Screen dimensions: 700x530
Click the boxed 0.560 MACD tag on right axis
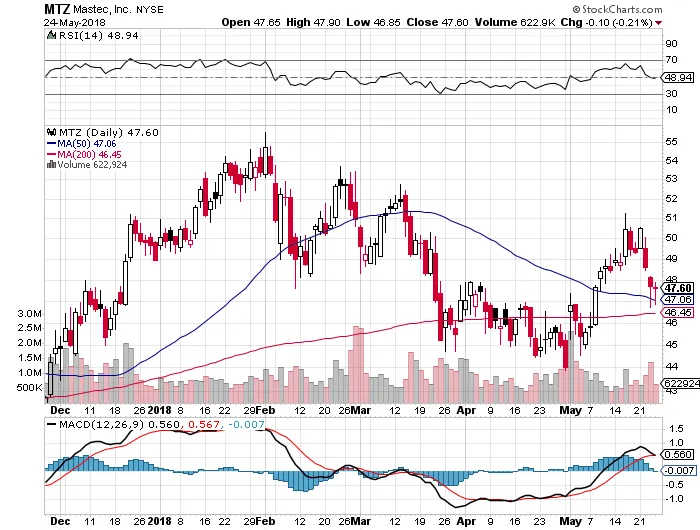(x=679, y=455)
